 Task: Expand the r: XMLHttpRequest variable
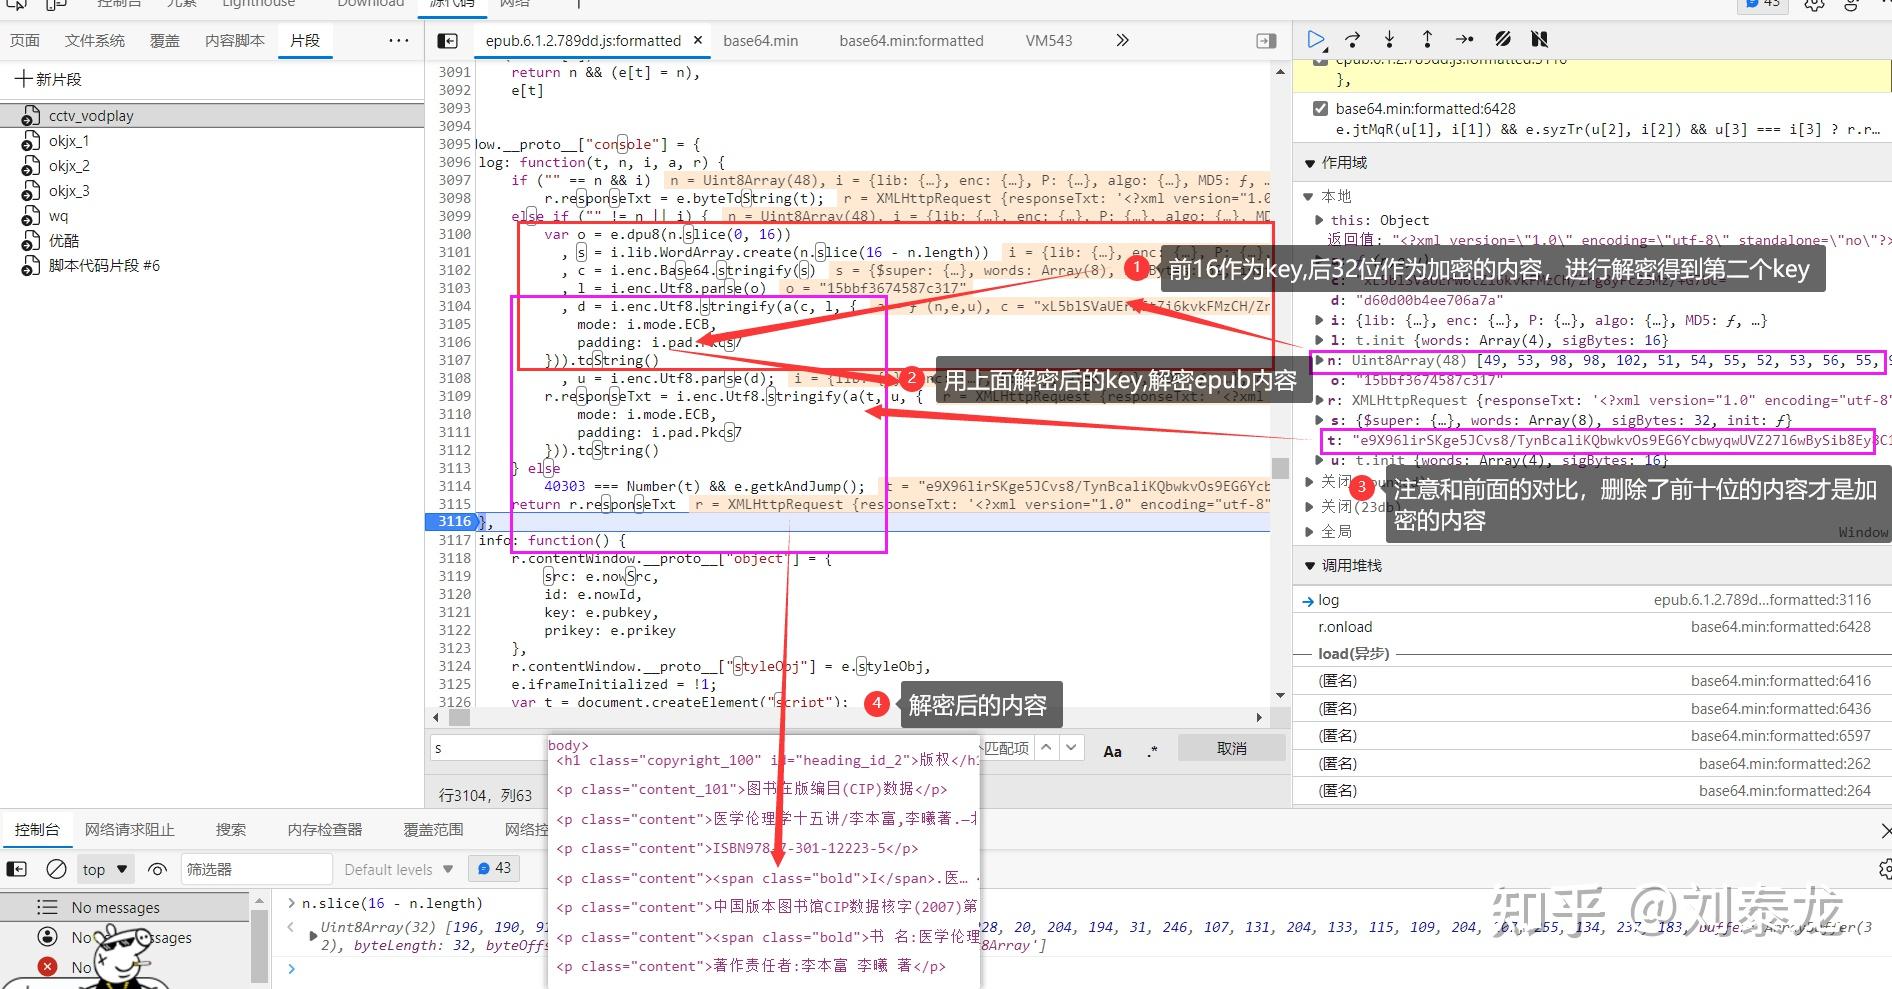(x=1320, y=401)
